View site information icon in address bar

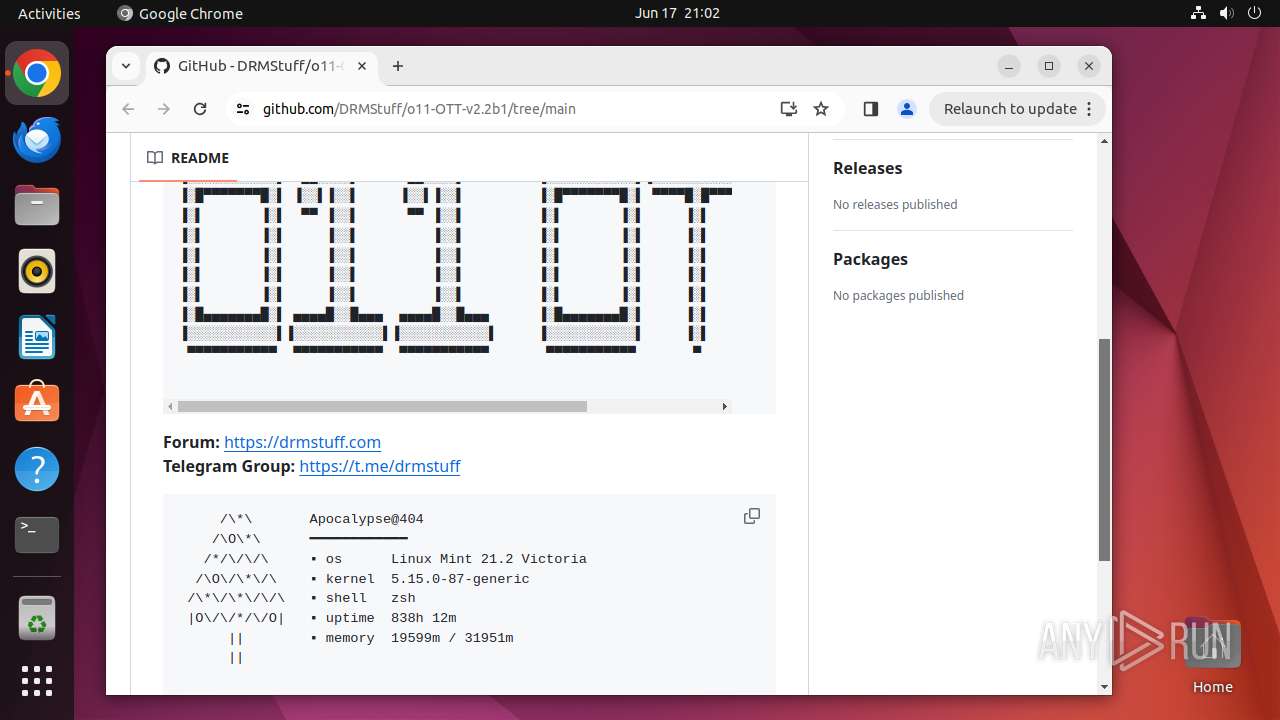[x=243, y=109]
